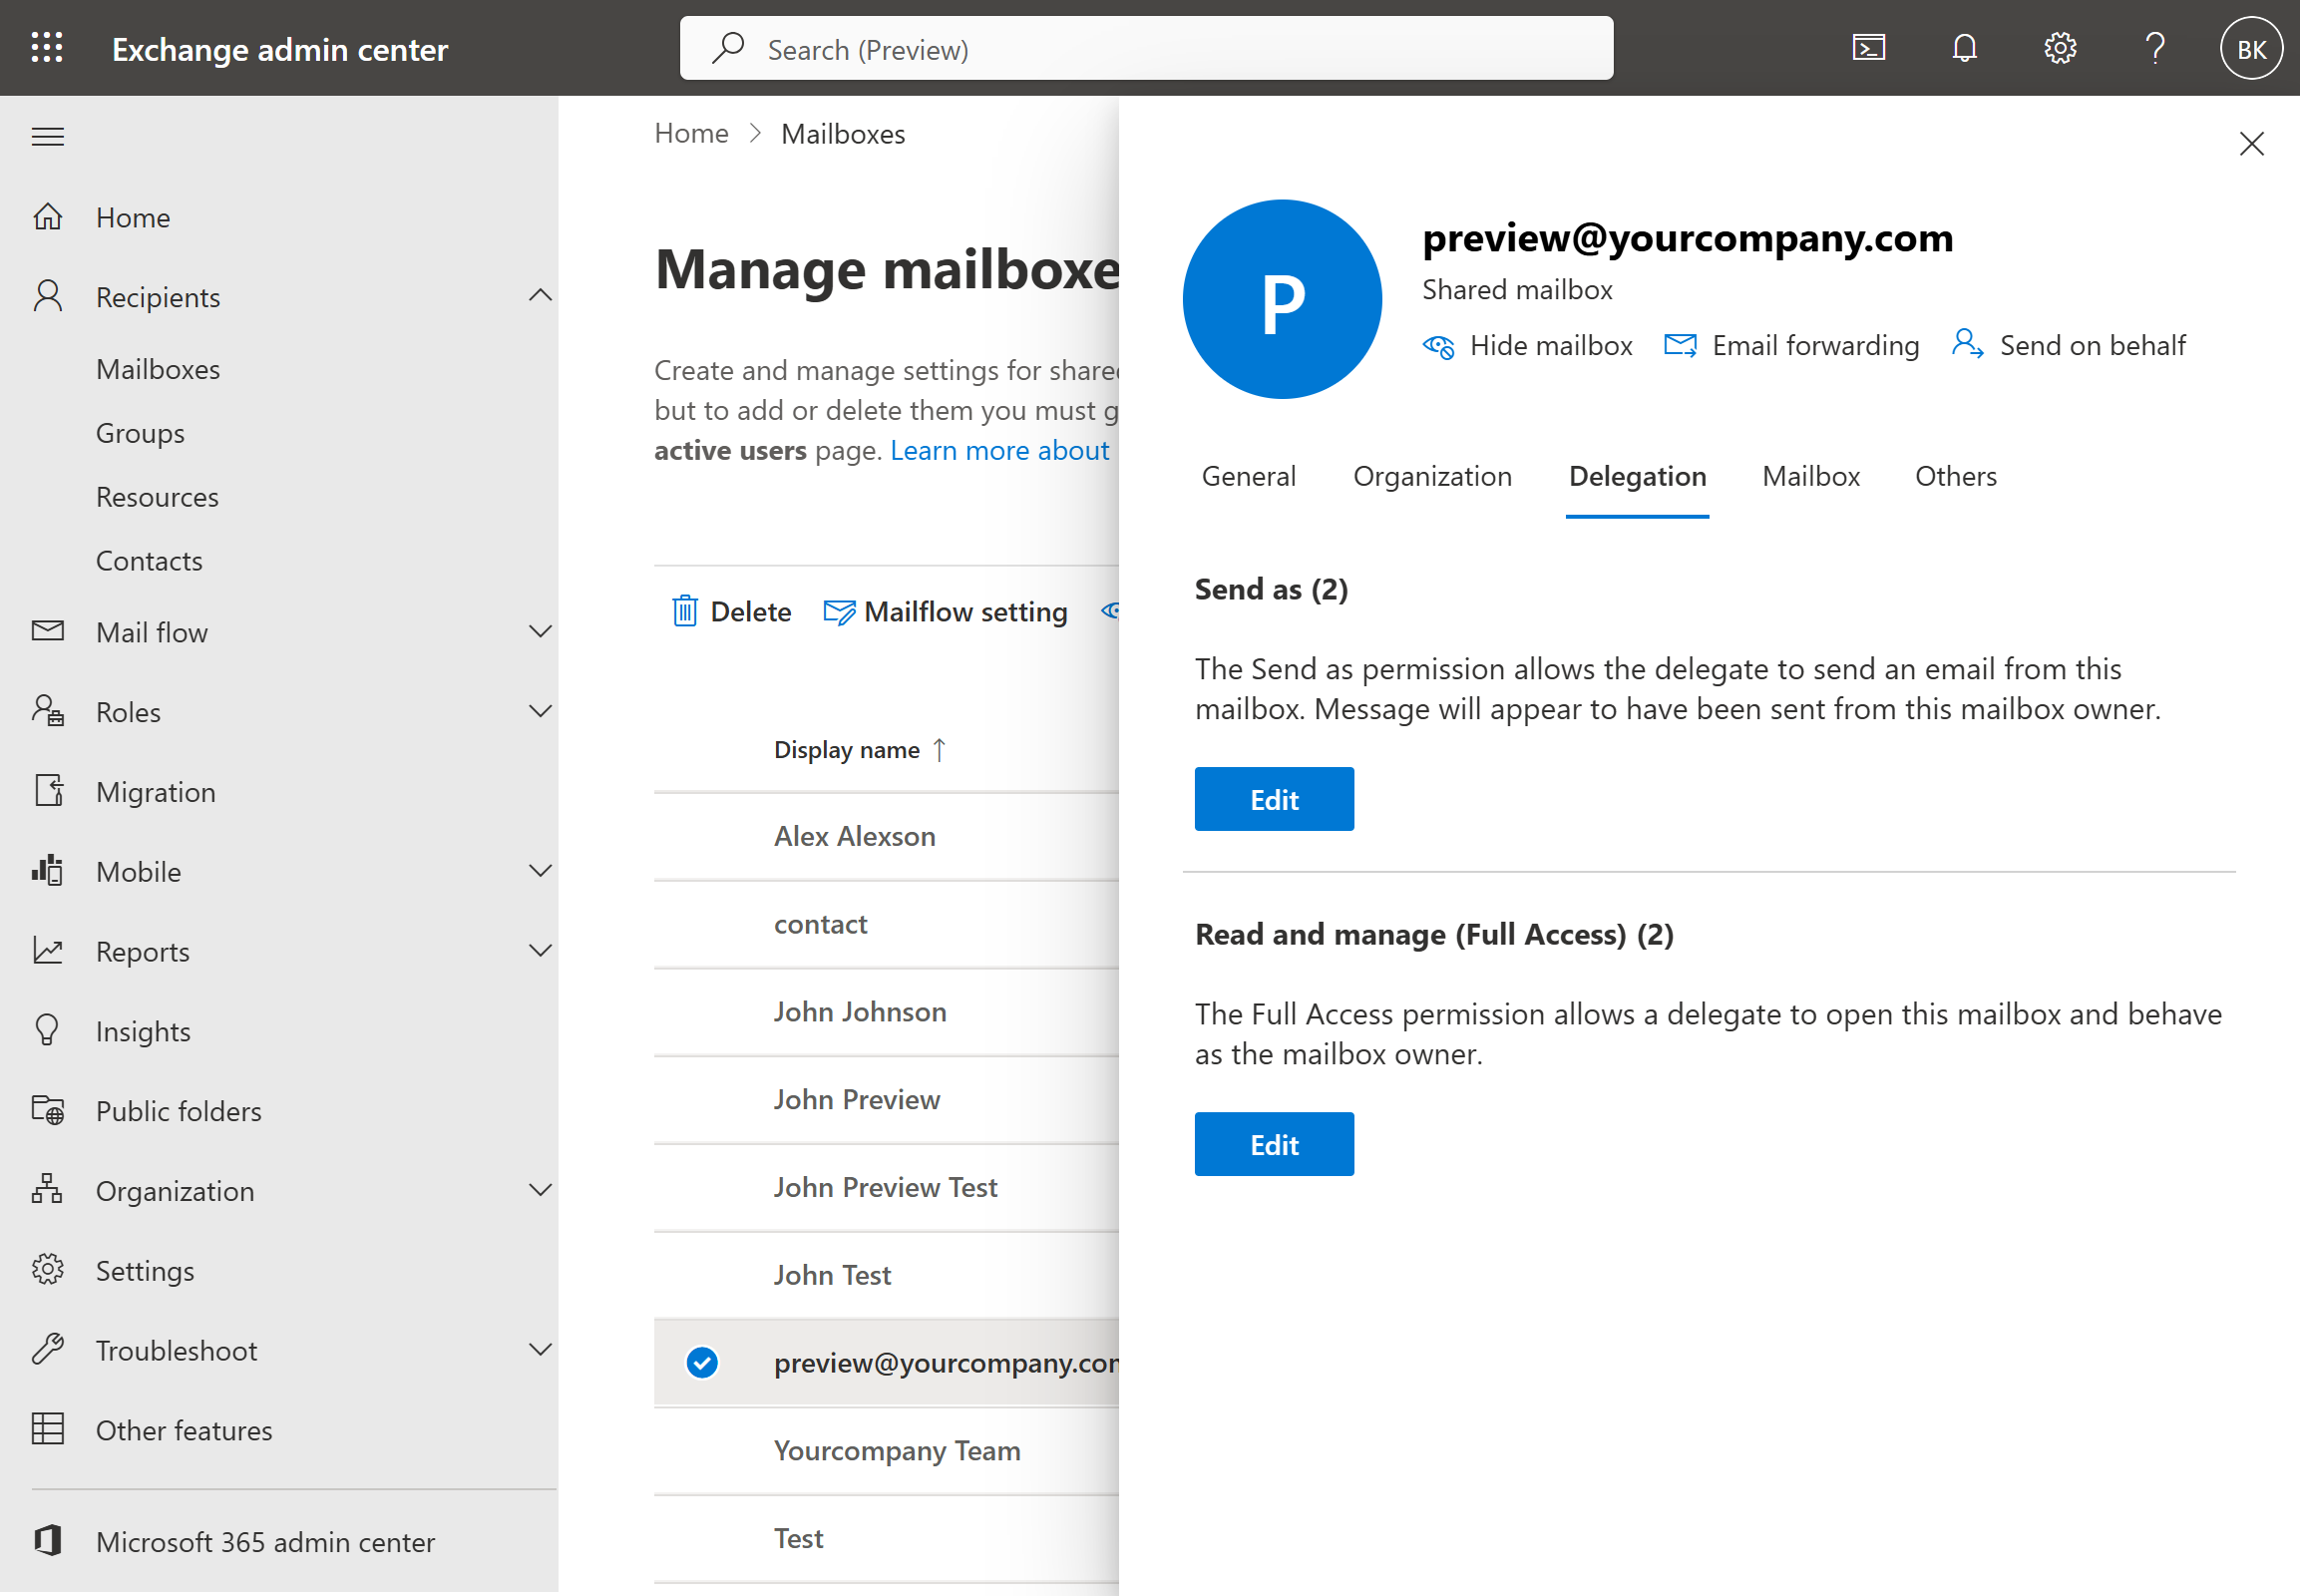Image resolution: width=2300 pixels, height=1596 pixels.
Task: Select the John Test mailbox row
Action: pos(886,1276)
